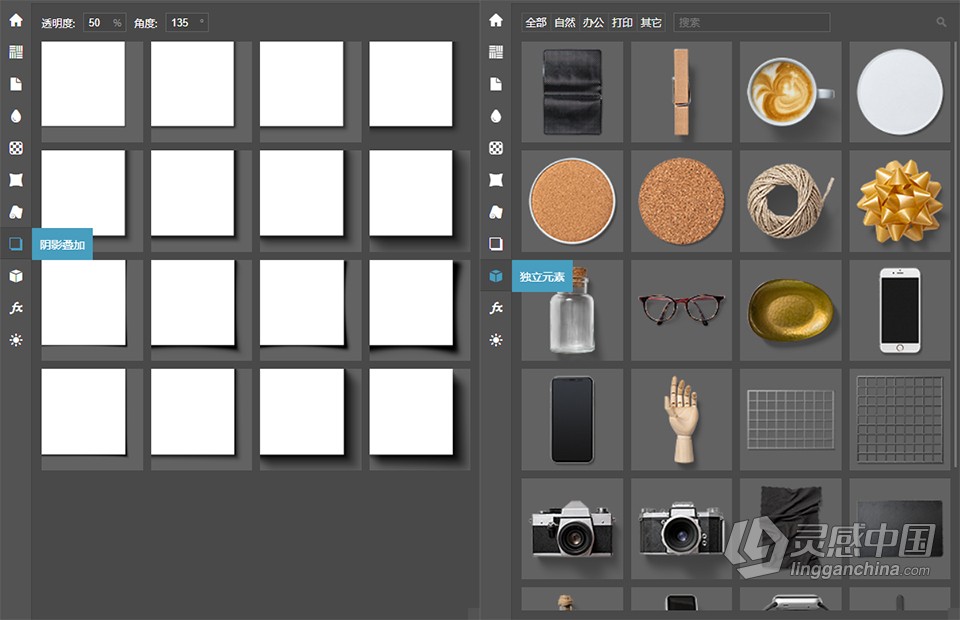Select the page icon in the right panel sidebar

[496, 84]
